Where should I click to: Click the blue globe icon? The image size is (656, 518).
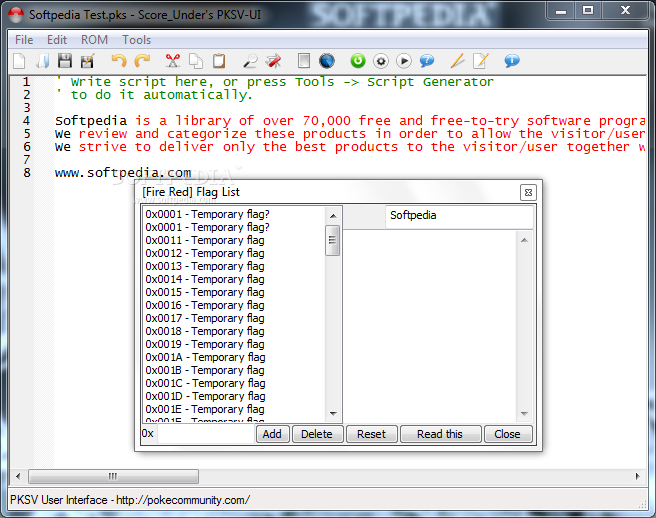(x=327, y=61)
